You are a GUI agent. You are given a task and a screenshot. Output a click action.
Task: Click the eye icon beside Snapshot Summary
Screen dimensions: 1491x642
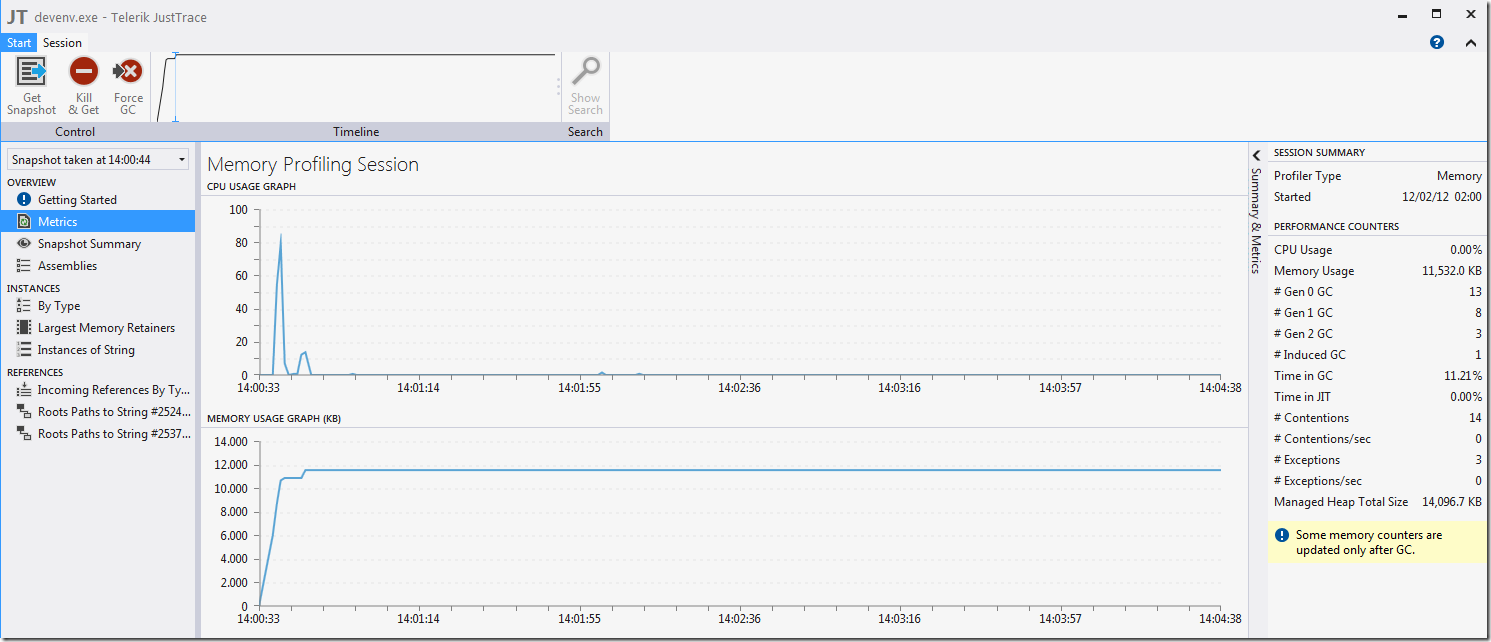[x=24, y=244]
